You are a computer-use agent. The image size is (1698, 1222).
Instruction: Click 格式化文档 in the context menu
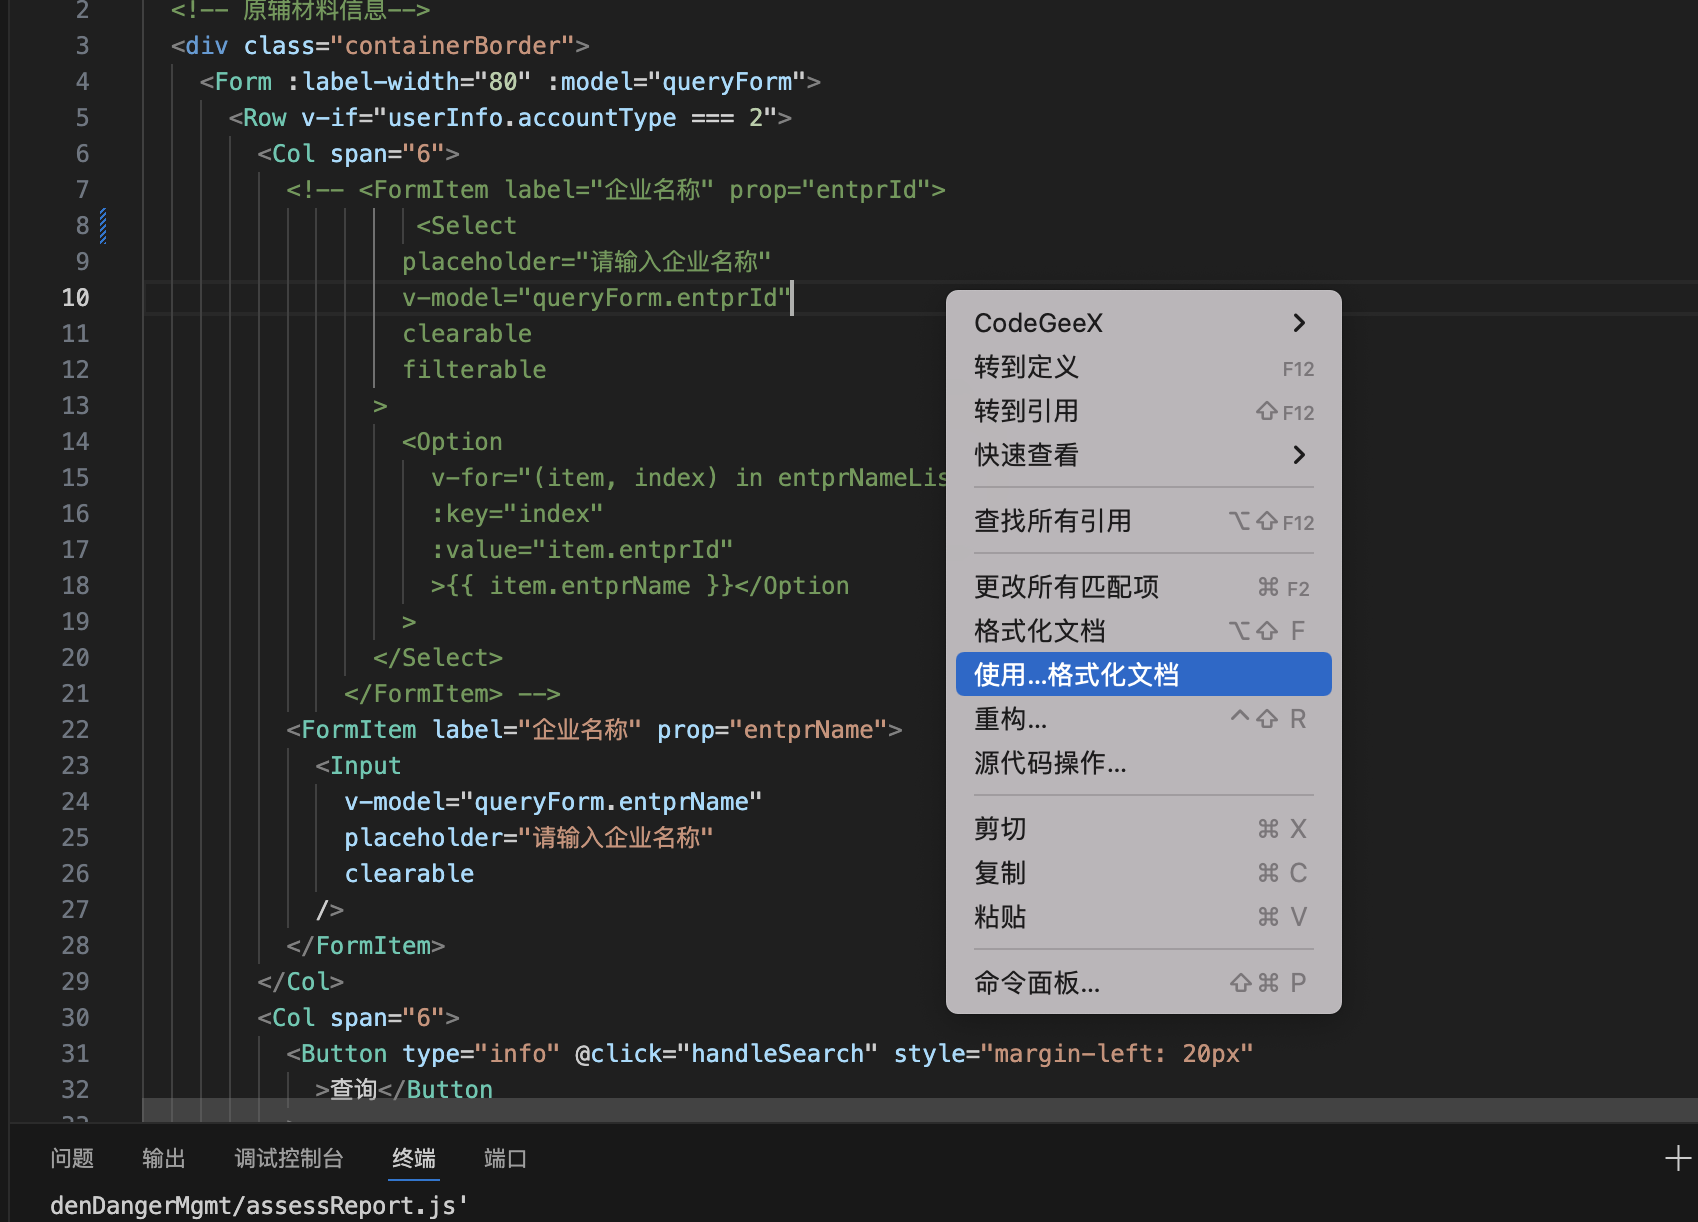point(1143,631)
